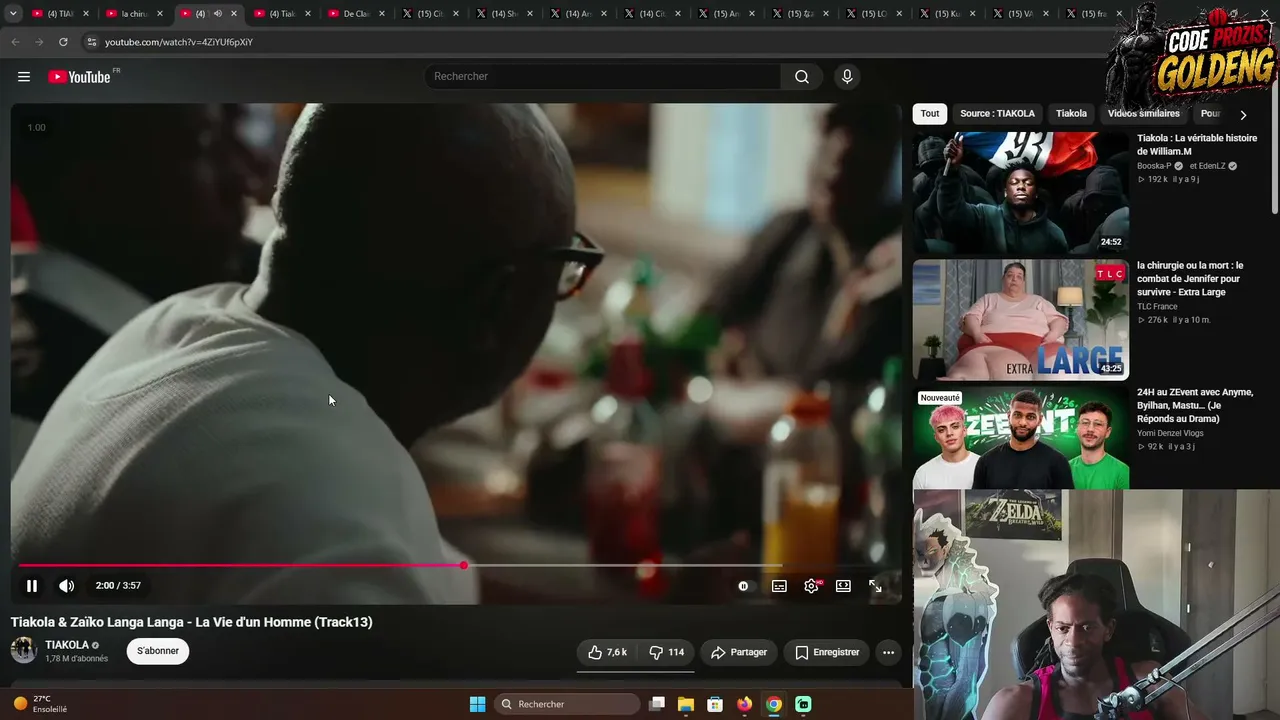Like the video with thumbs up

coord(608,652)
